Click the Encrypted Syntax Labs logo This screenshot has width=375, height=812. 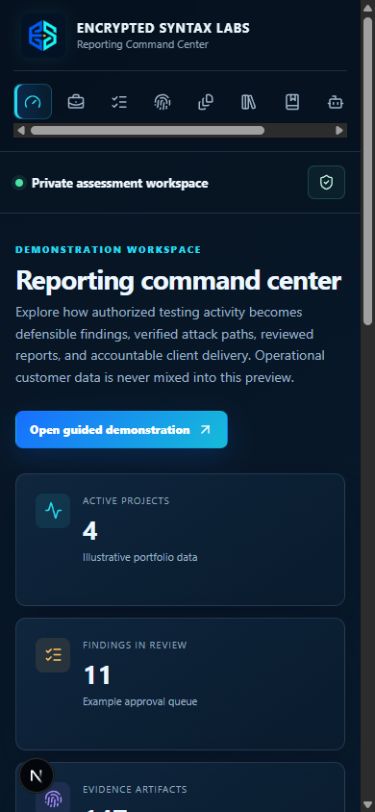[42, 35]
